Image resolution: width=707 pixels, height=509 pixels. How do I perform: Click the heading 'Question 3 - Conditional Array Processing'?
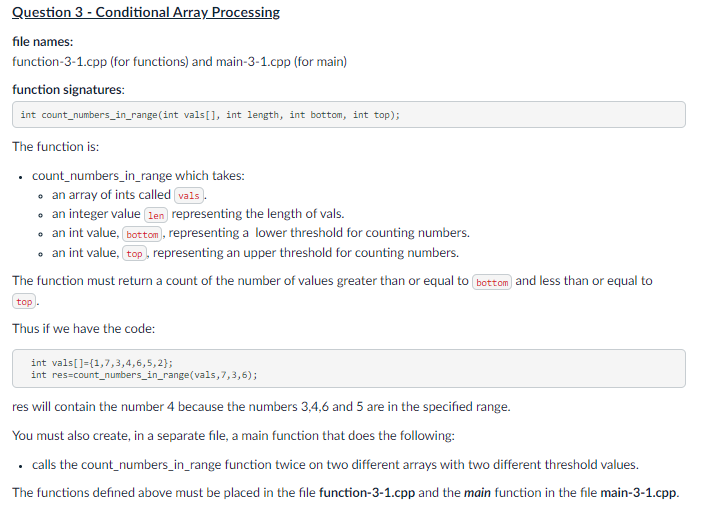146,12
